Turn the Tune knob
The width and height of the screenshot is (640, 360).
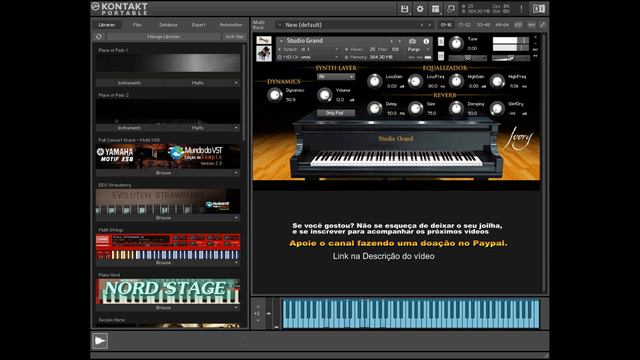tap(456, 43)
